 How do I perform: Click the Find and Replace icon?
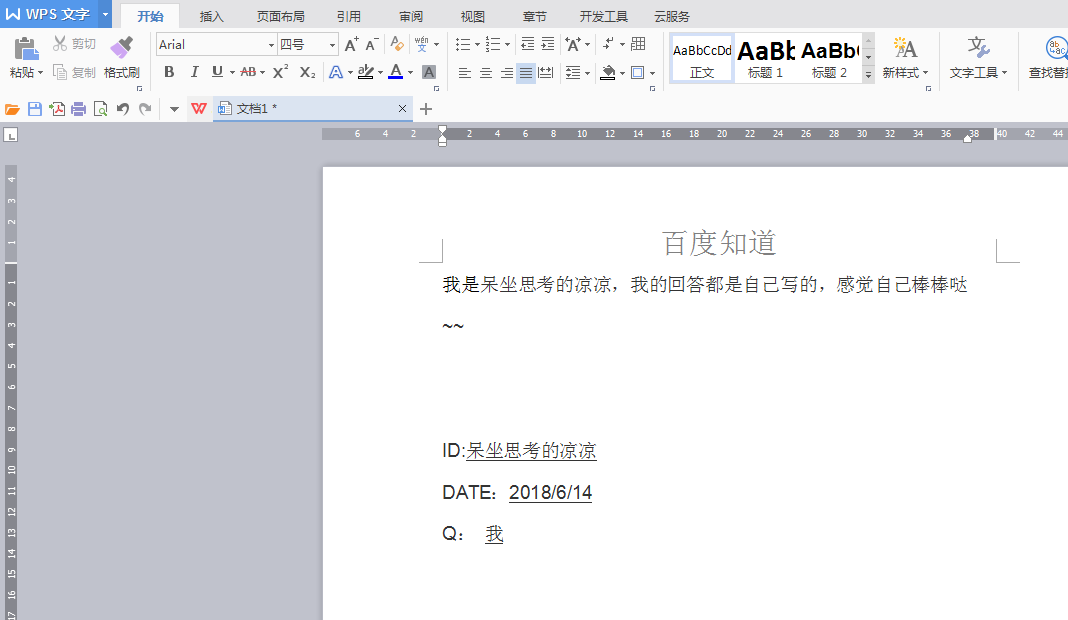tap(1056, 48)
